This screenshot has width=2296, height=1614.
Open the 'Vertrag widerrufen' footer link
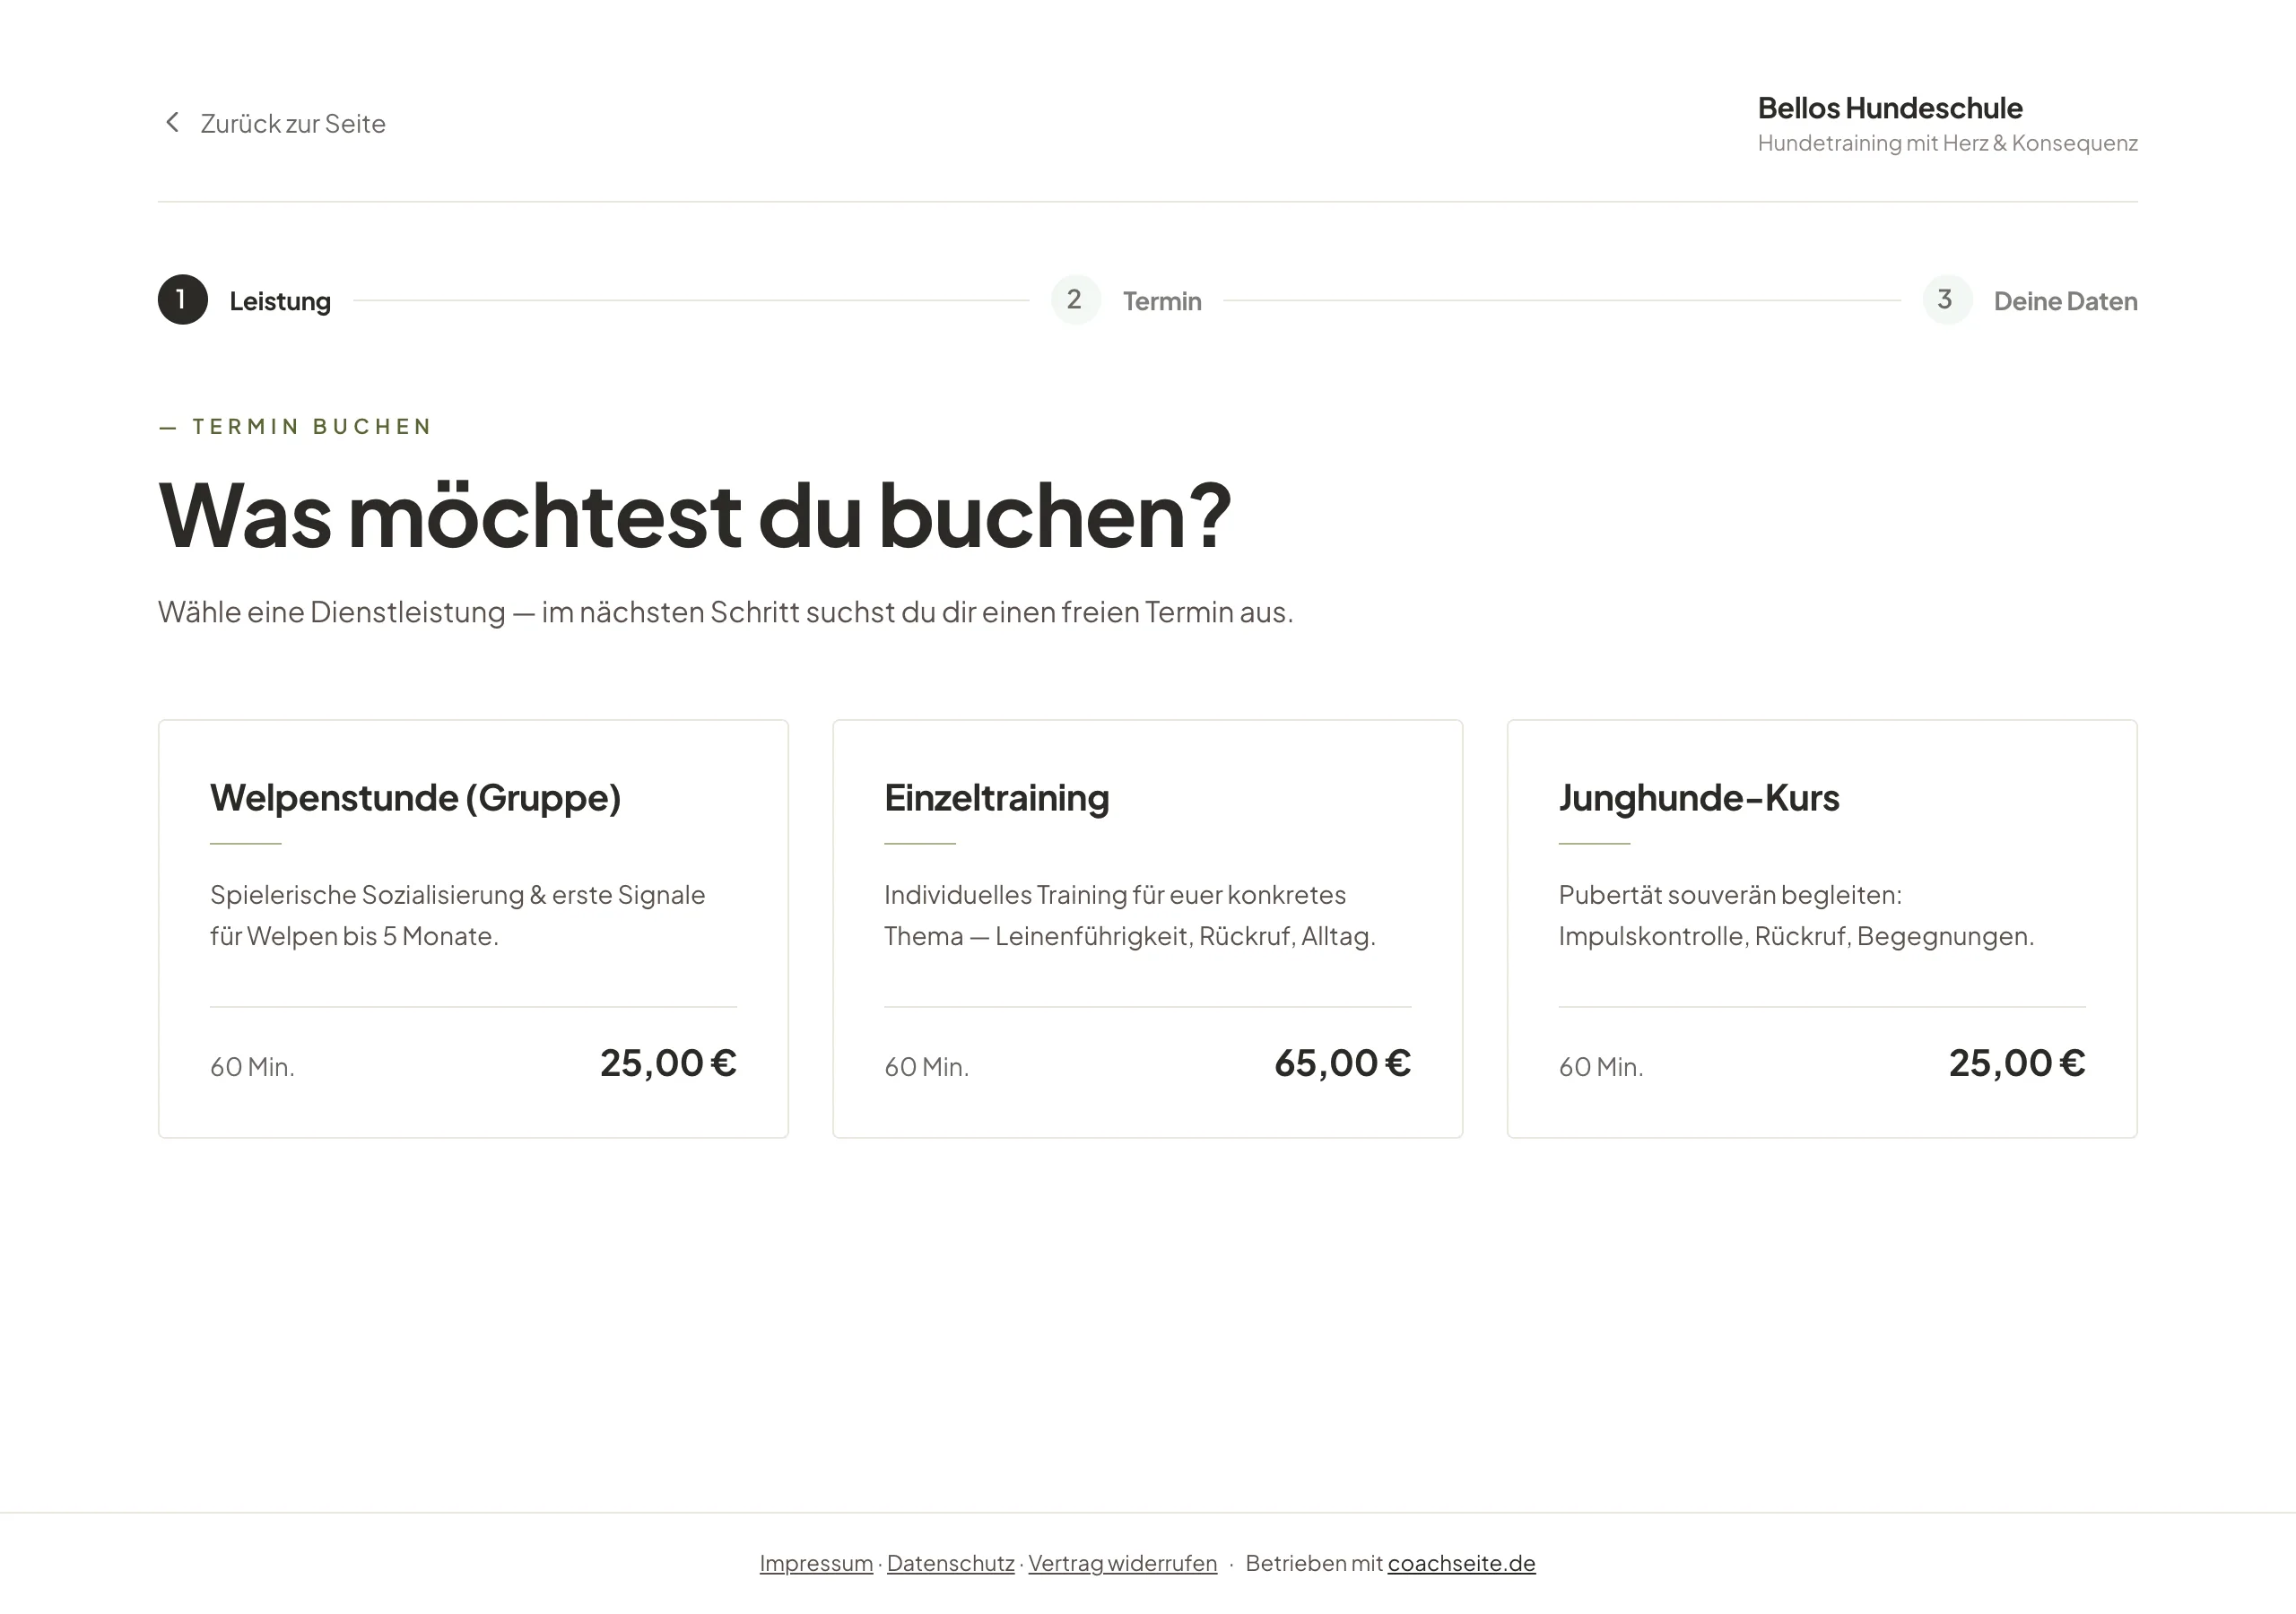click(x=1122, y=1563)
